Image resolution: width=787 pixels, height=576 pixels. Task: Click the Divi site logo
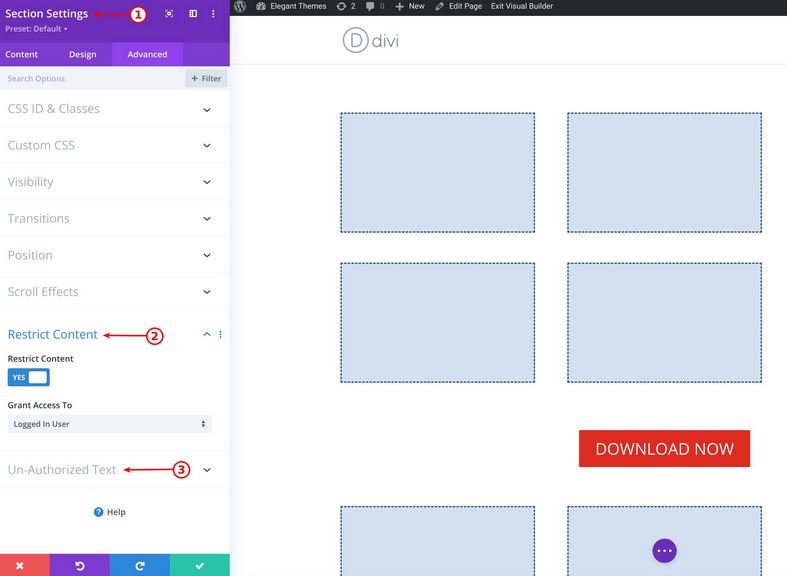click(x=370, y=41)
